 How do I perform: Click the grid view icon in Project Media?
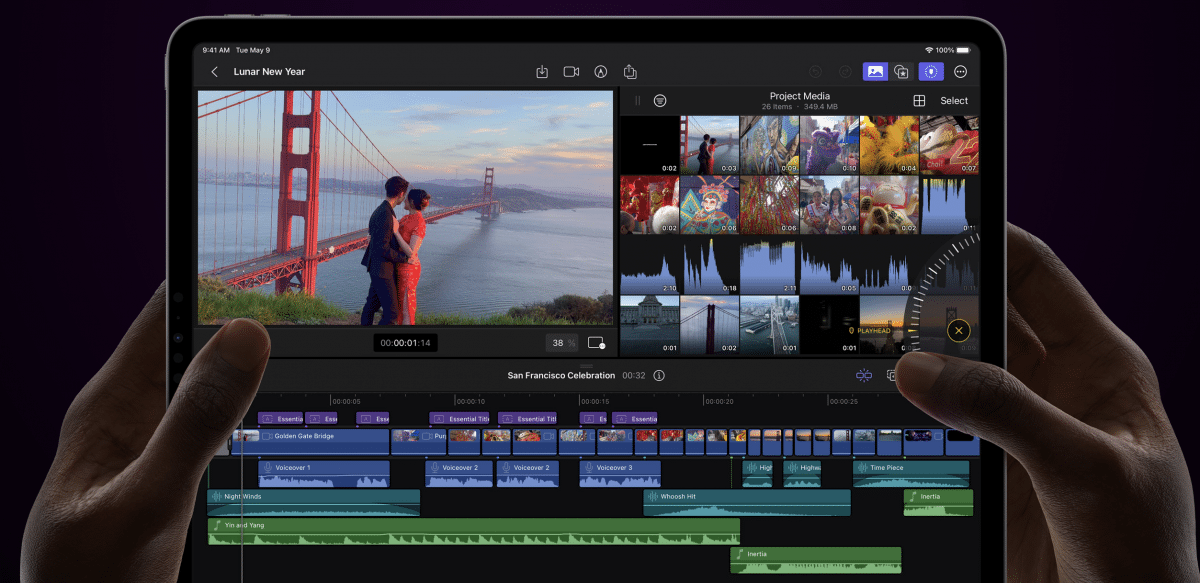tap(918, 100)
